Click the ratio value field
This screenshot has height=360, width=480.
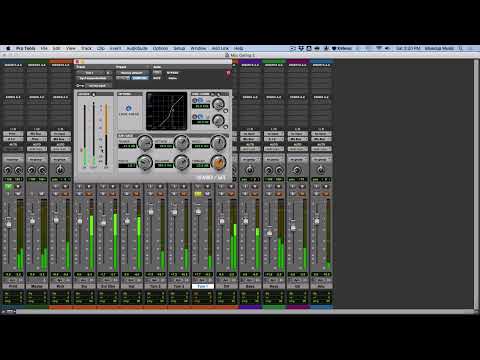[128, 166]
